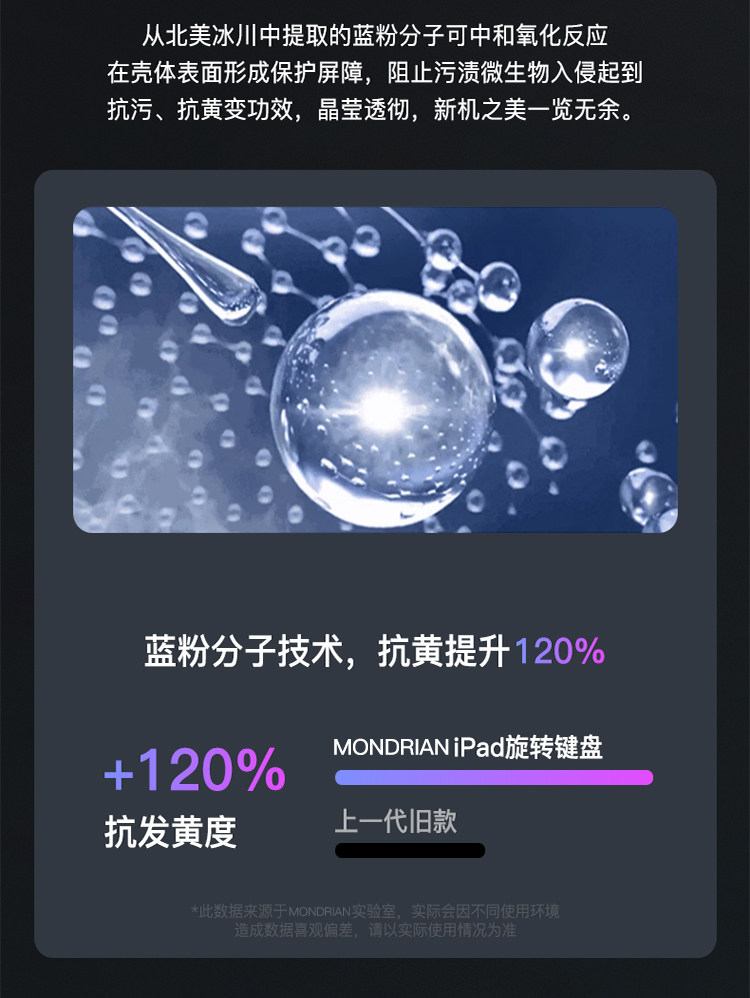This screenshot has height=998, width=750.
Task: Click the large central glass sphere
Action: (x=382, y=407)
